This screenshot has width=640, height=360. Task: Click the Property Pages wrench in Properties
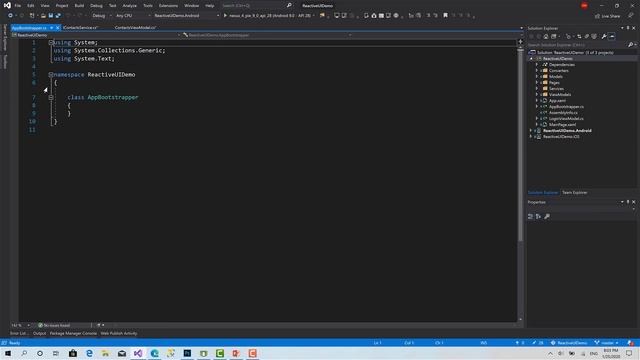point(547,216)
